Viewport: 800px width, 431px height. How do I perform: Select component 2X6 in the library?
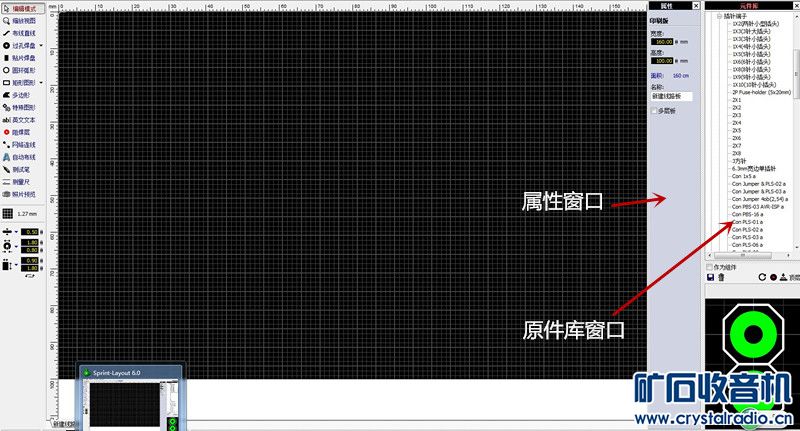(x=737, y=138)
